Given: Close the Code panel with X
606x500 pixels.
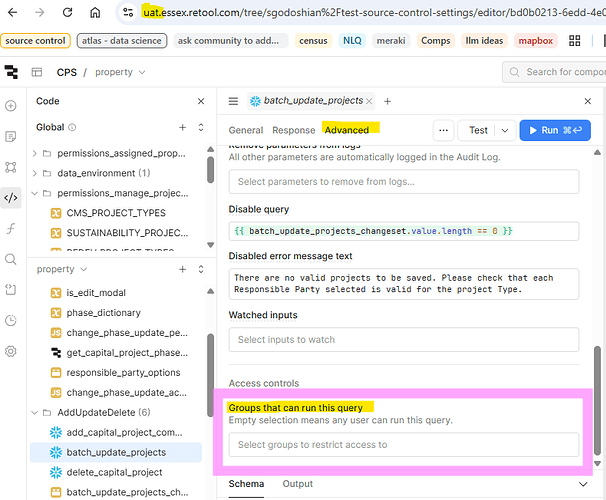Looking at the screenshot, I should [201, 101].
